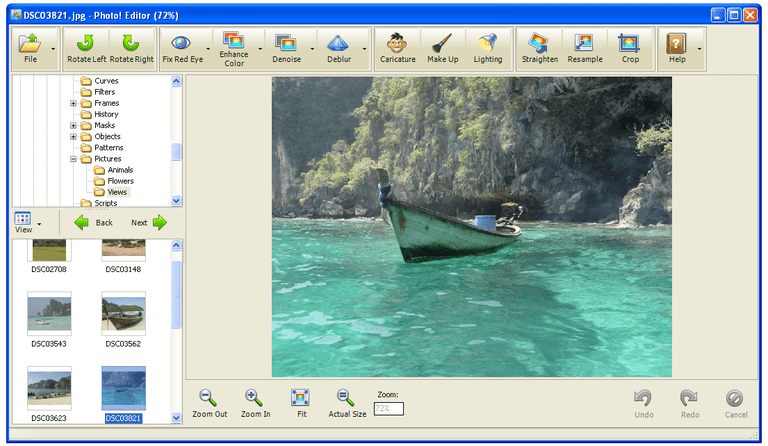The image size is (768, 446).
Task: Select the Curves folder
Action: pyautogui.click(x=100, y=81)
